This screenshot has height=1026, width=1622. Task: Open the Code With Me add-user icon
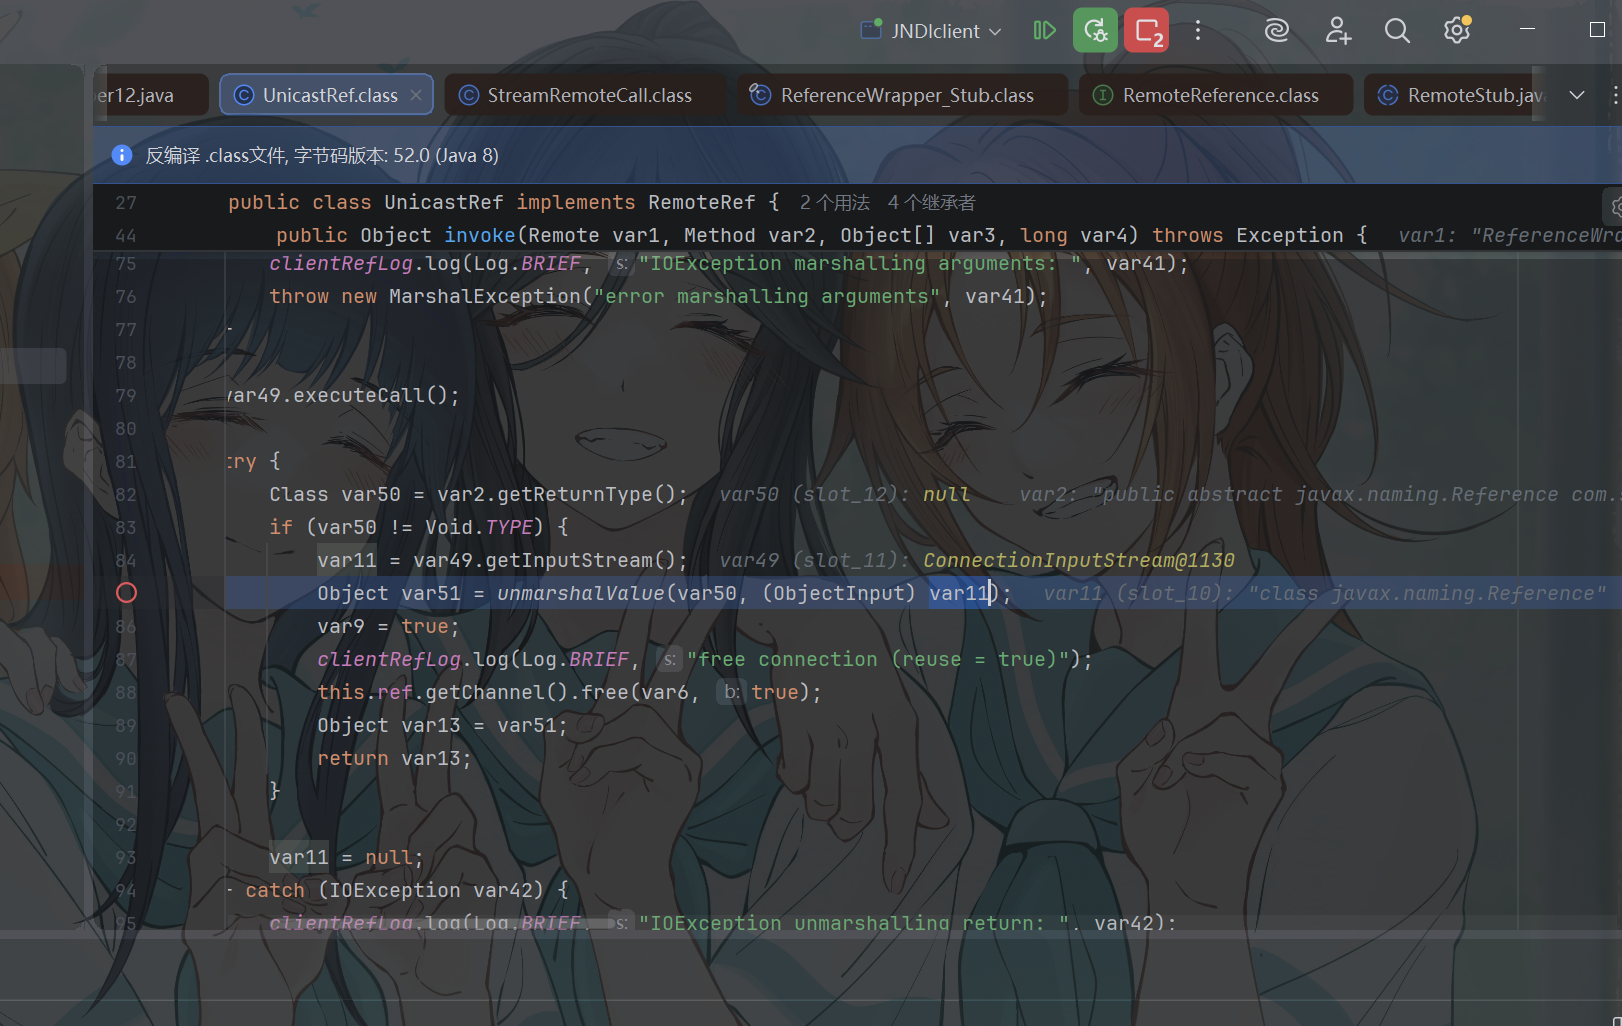(x=1337, y=31)
